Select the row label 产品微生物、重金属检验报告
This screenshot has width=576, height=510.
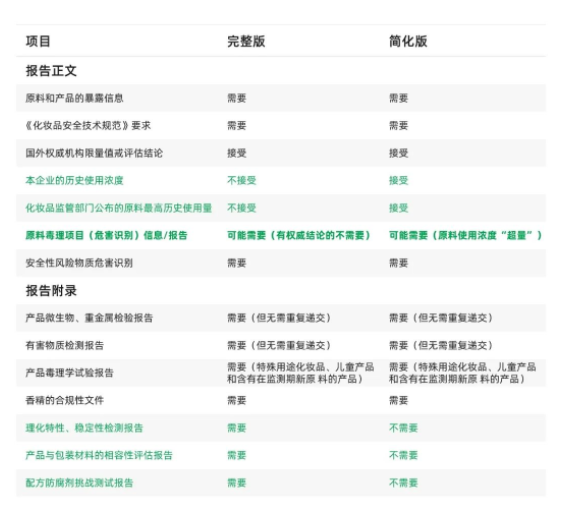(89, 318)
